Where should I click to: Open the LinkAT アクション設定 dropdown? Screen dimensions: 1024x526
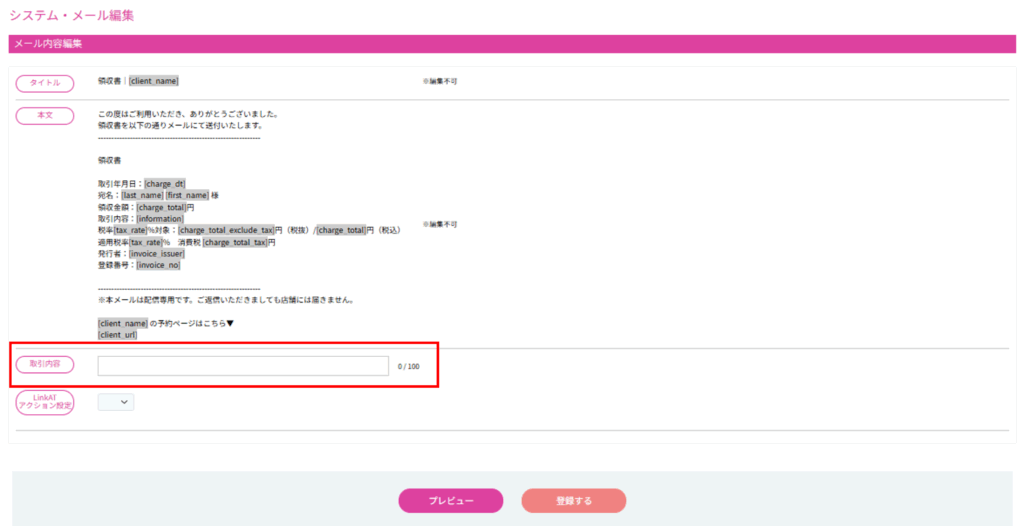pos(116,402)
